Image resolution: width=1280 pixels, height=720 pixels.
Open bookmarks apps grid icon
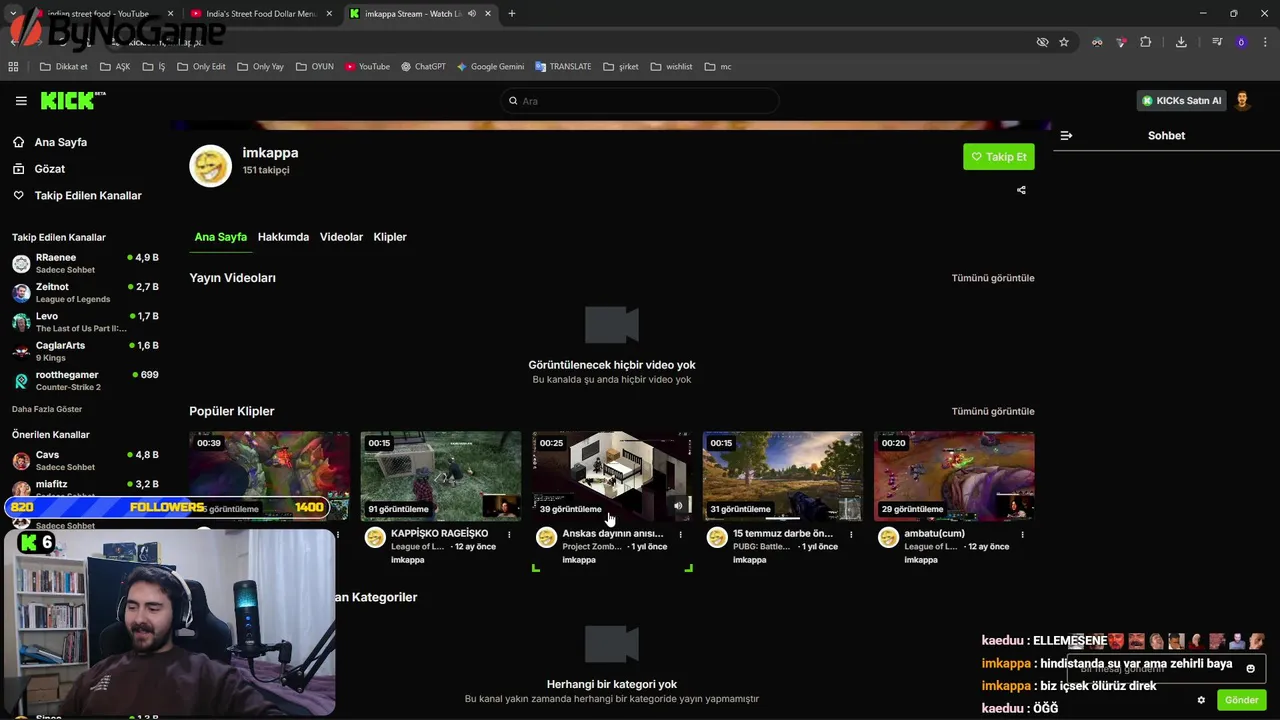tap(13, 67)
